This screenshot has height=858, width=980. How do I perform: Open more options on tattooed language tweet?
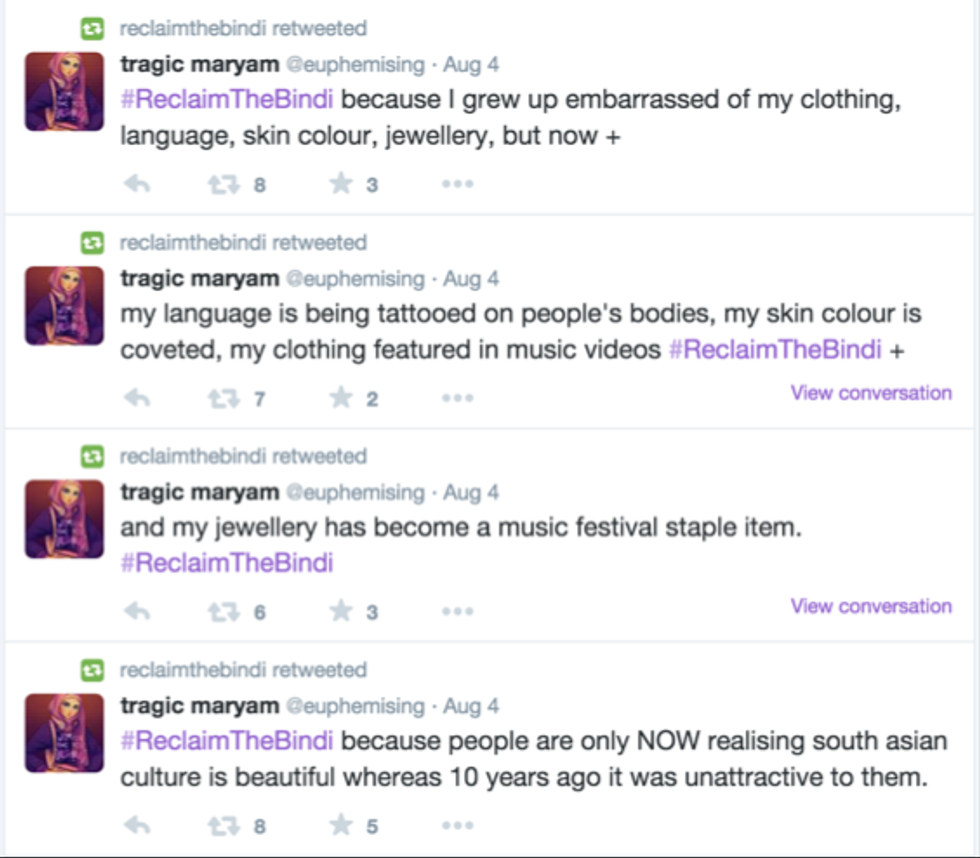coord(457,398)
